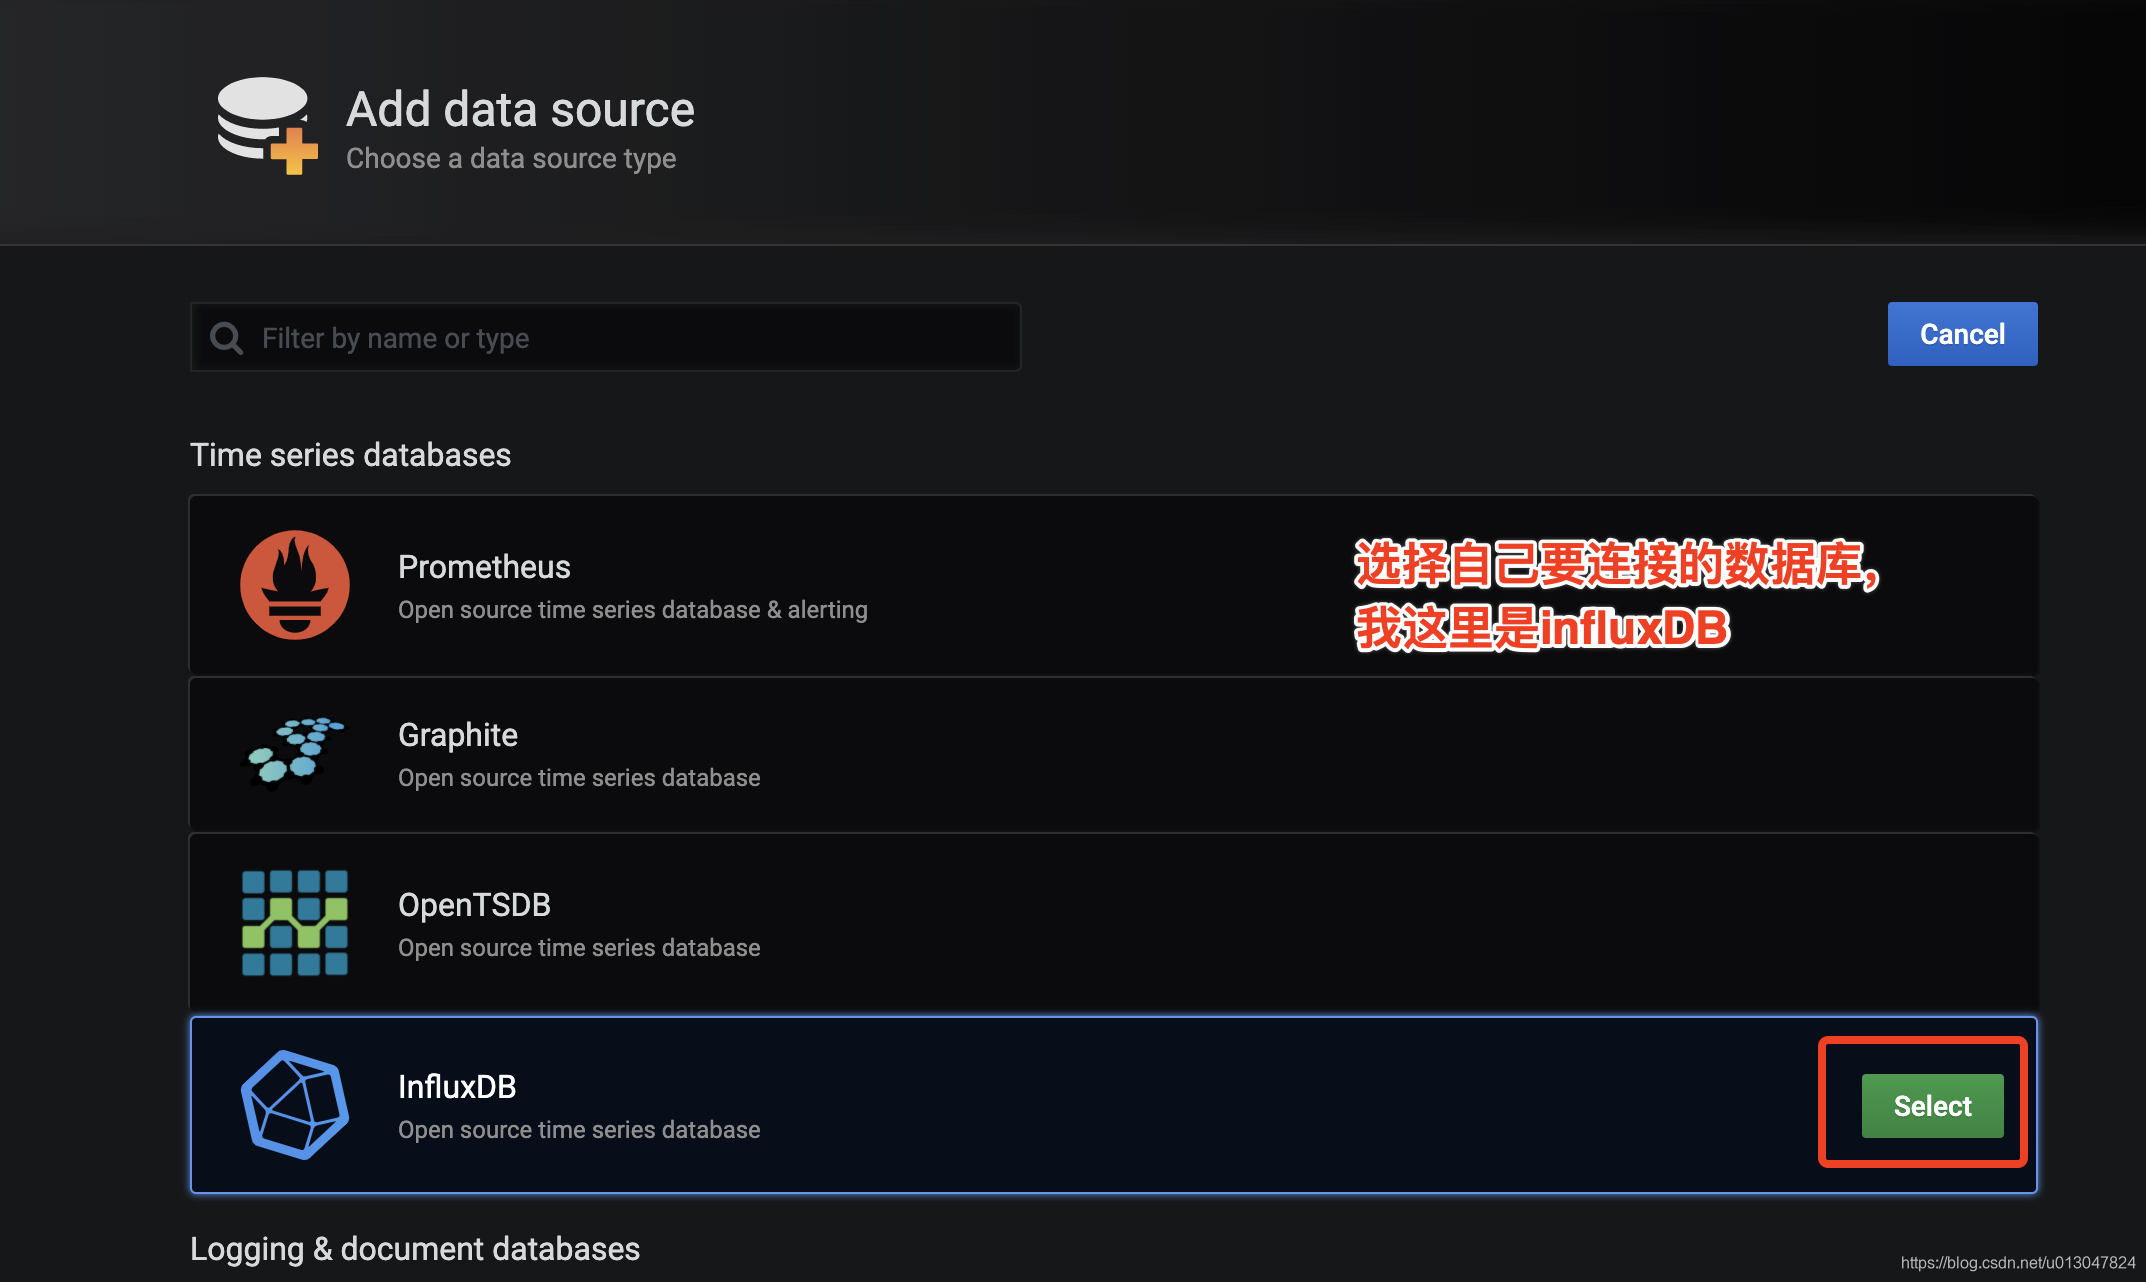The height and width of the screenshot is (1282, 2146).
Task: Click the Add data source database icon
Action: pos(266,125)
